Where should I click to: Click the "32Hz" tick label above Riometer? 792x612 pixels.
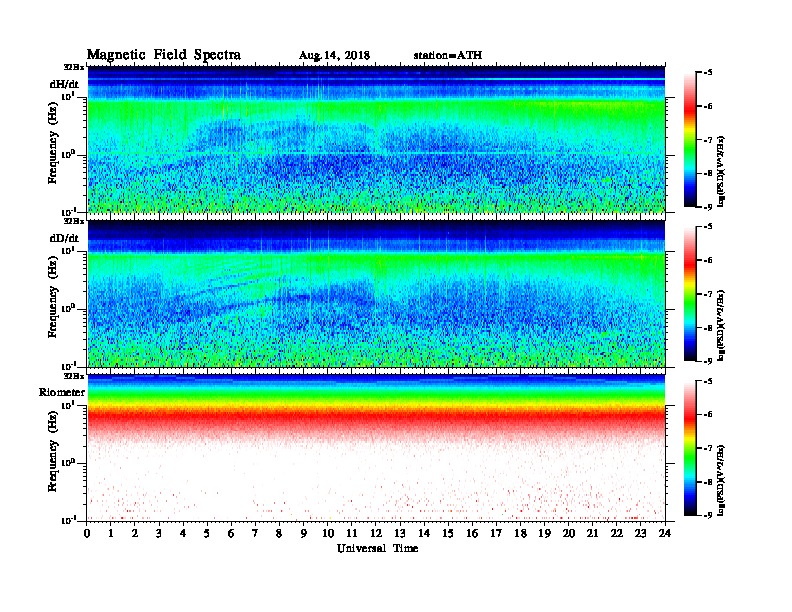tap(74, 376)
